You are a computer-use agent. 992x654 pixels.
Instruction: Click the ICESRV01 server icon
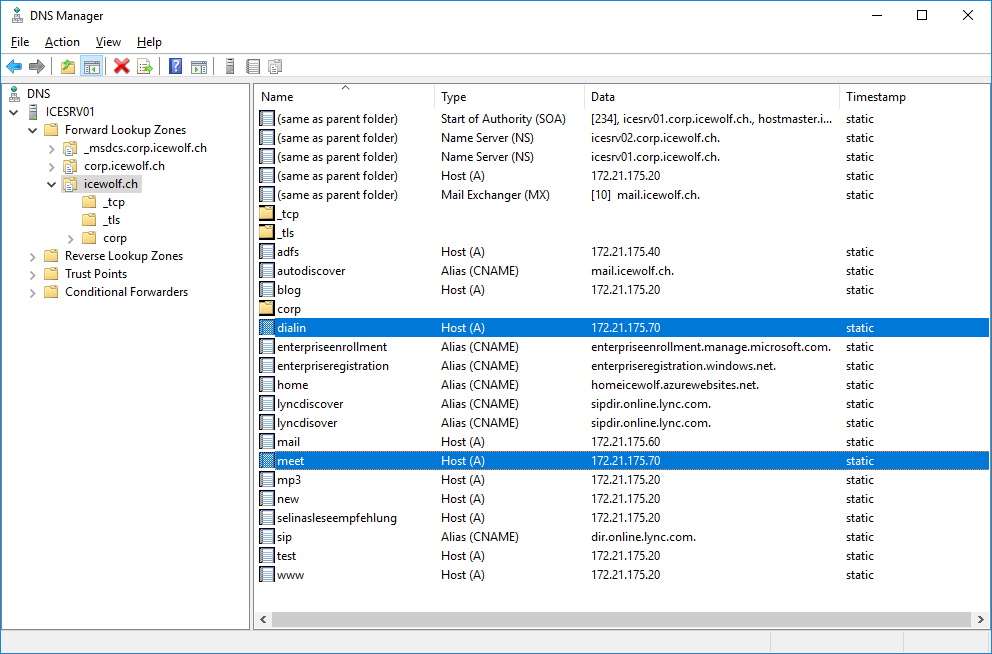(34, 112)
